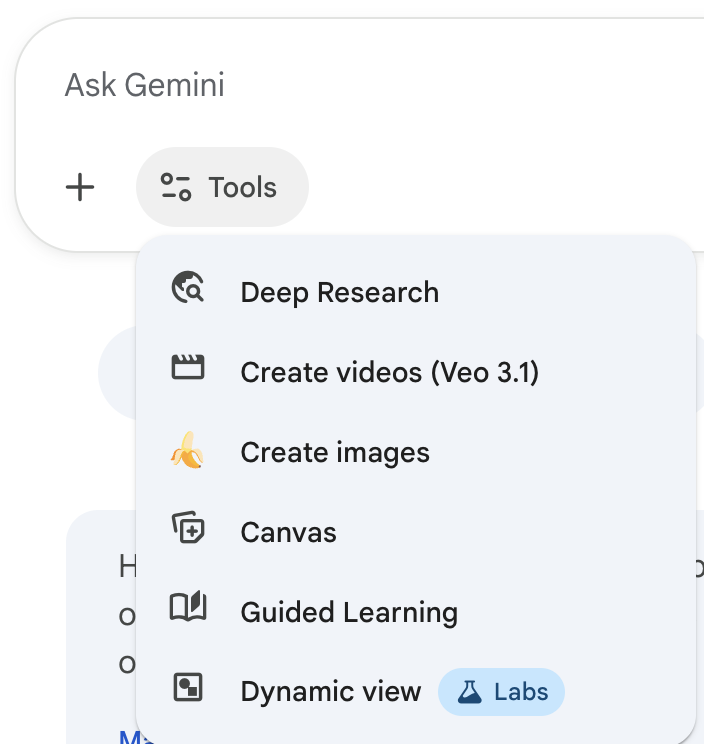Collapse the Tools dropdown via its label
Viewport: 704px width, 744px height.
(242, 187)
